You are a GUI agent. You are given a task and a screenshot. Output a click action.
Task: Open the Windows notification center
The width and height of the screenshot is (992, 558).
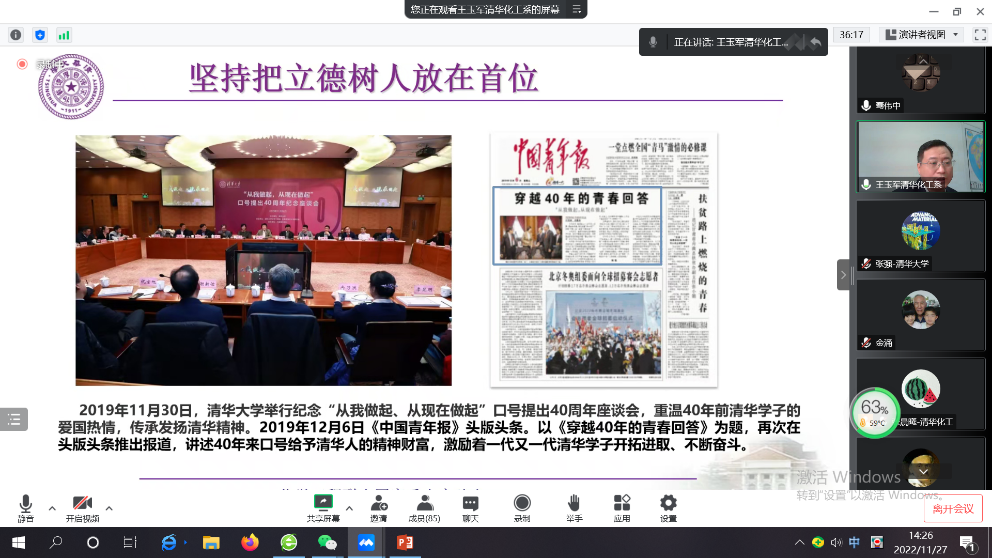(966, 543)
